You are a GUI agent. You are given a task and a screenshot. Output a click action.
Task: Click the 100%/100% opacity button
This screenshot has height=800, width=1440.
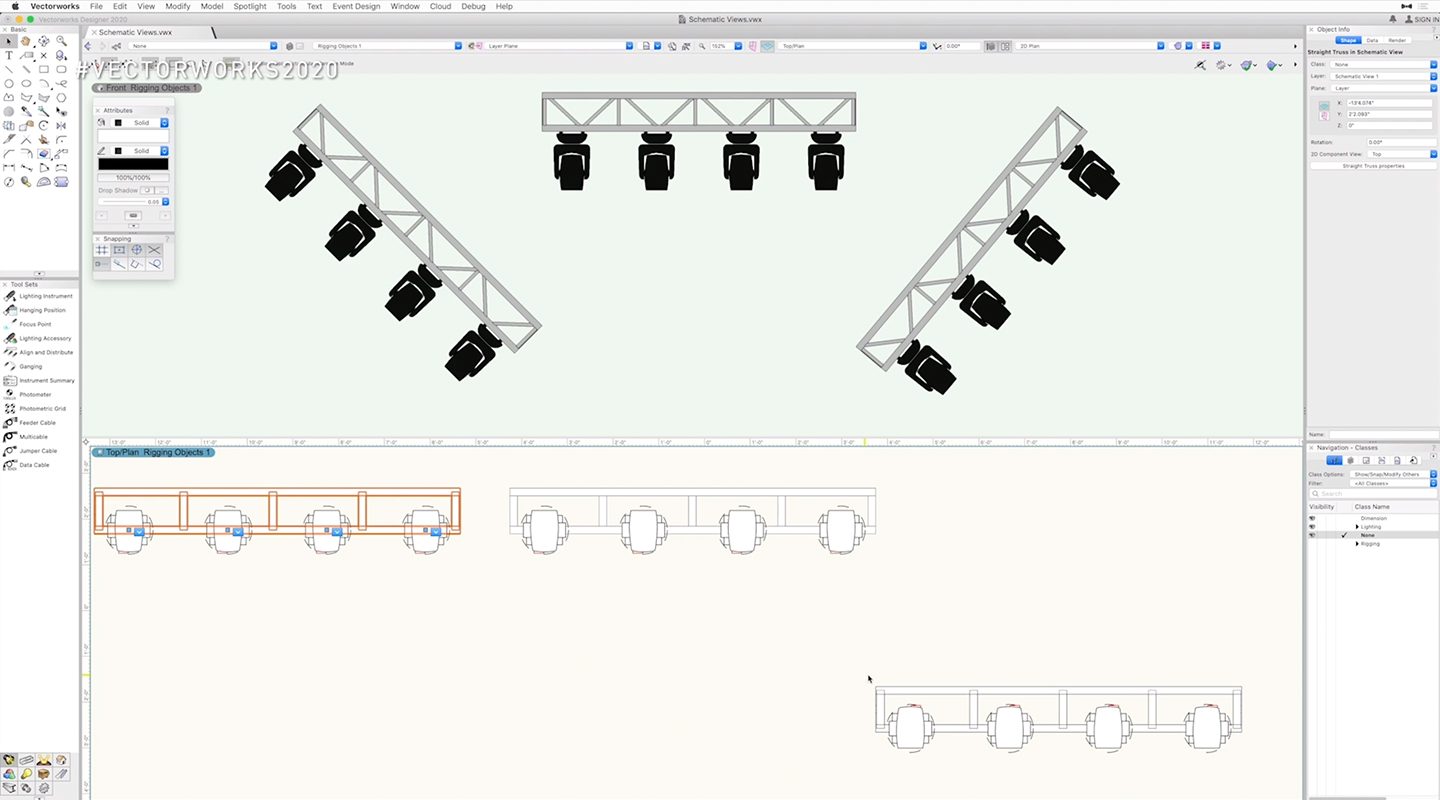(x=133, y=177)
